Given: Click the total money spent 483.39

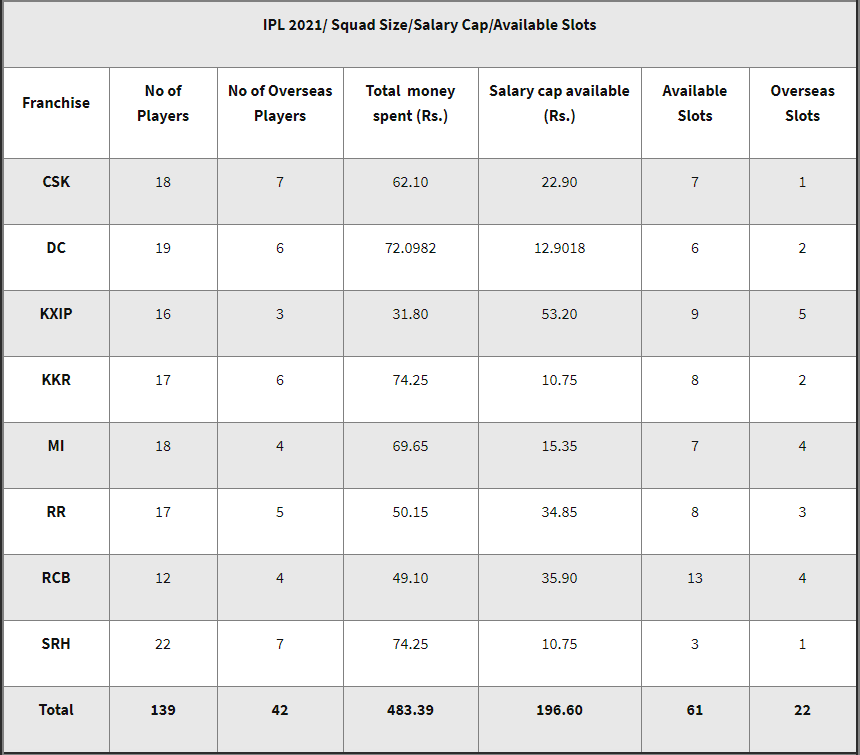Looking at the screenshot, I should (410, 710).
